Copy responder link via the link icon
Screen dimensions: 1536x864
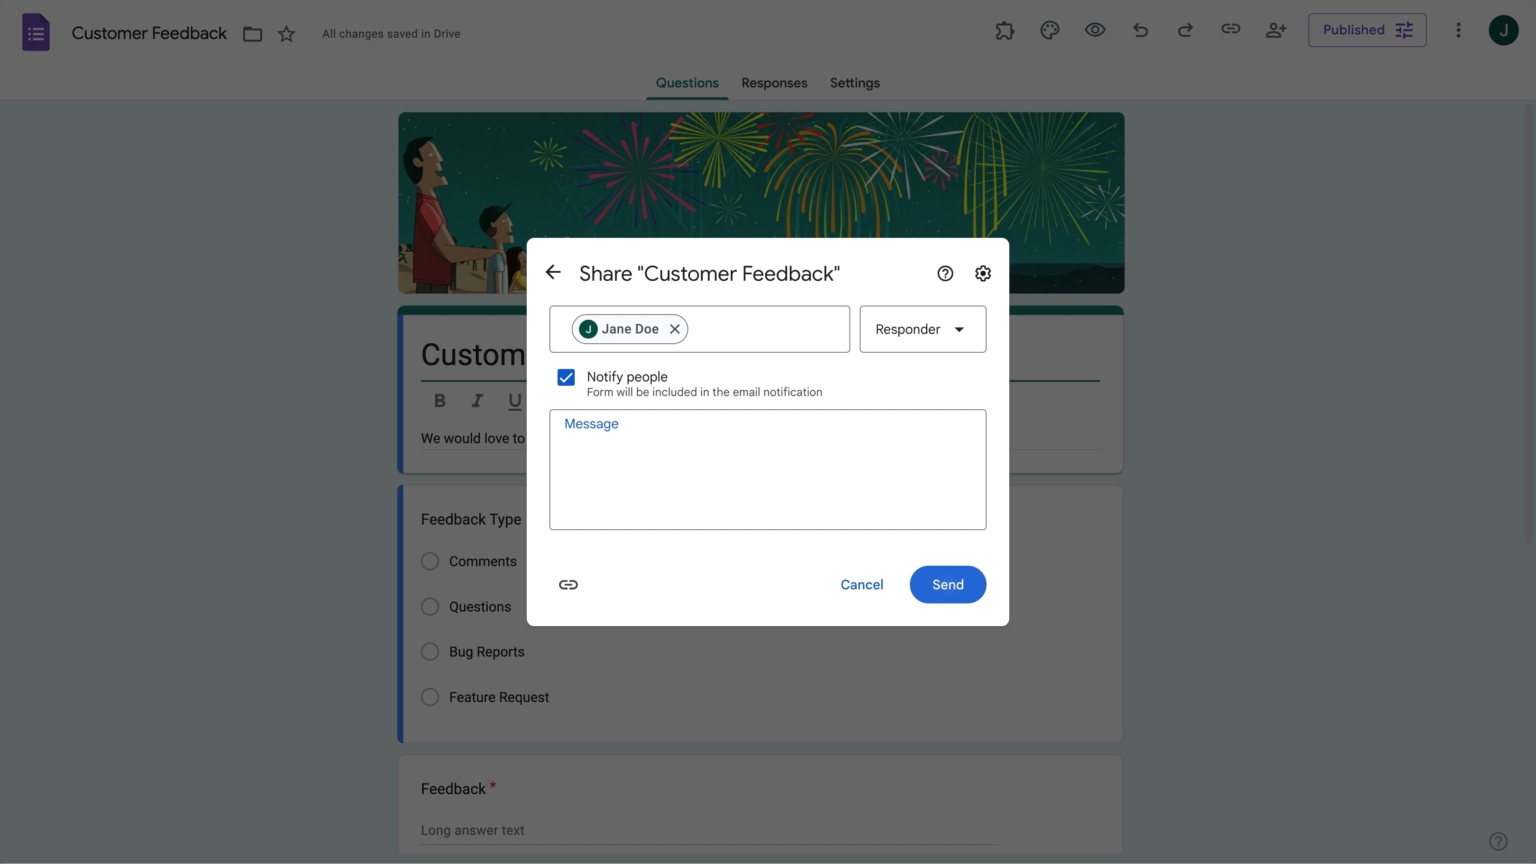tap(1230, 30)
